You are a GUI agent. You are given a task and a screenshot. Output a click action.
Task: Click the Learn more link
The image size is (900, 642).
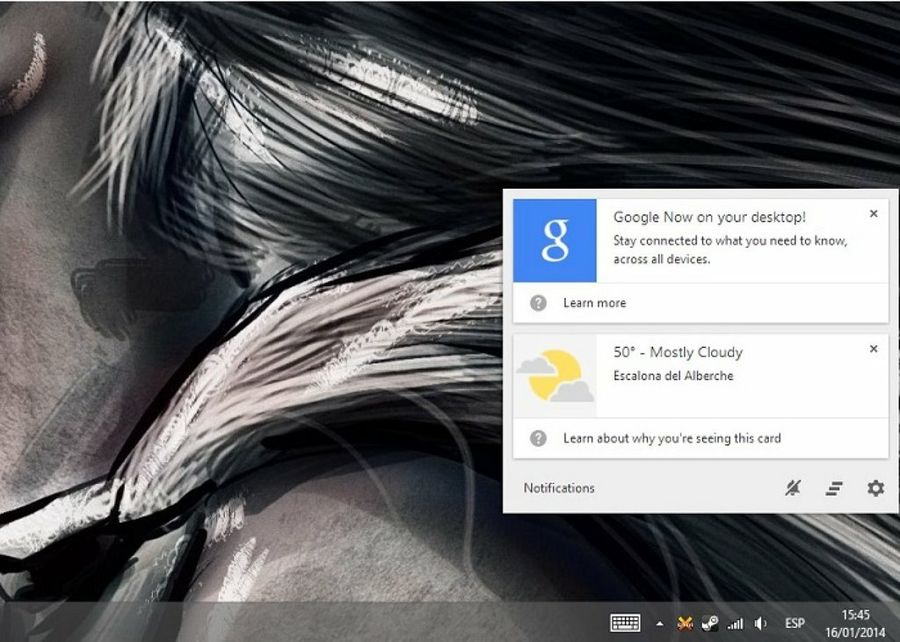[x=594, y=303]
